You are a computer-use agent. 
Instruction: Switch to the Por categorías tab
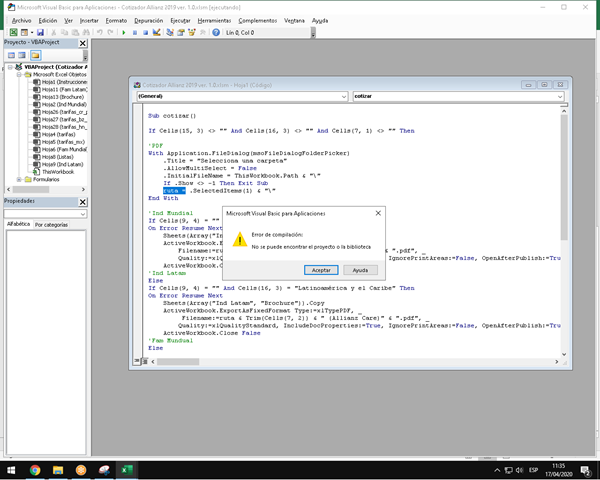[52, 225]
